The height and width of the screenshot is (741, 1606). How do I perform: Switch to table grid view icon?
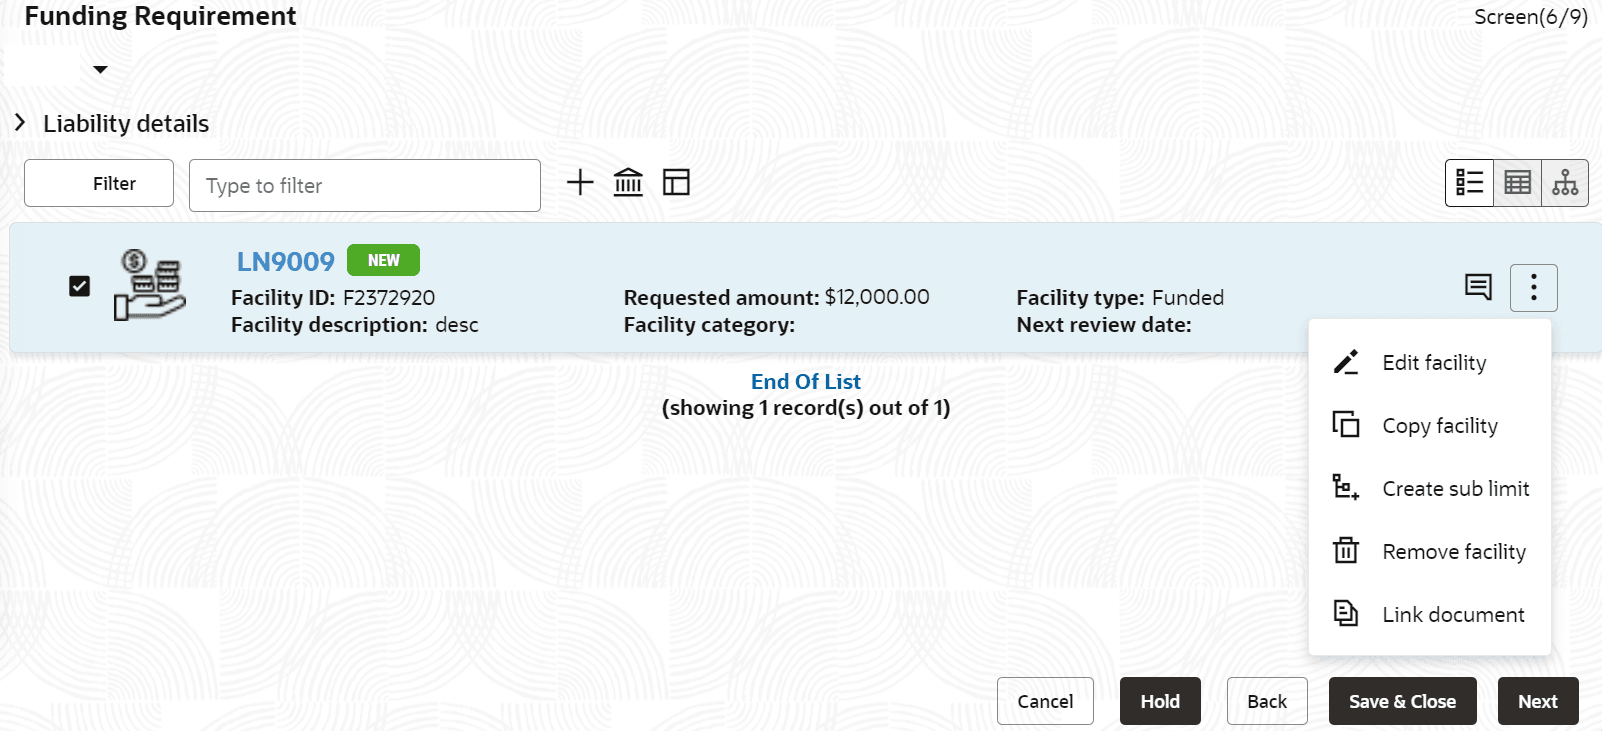pos(1517,183)
